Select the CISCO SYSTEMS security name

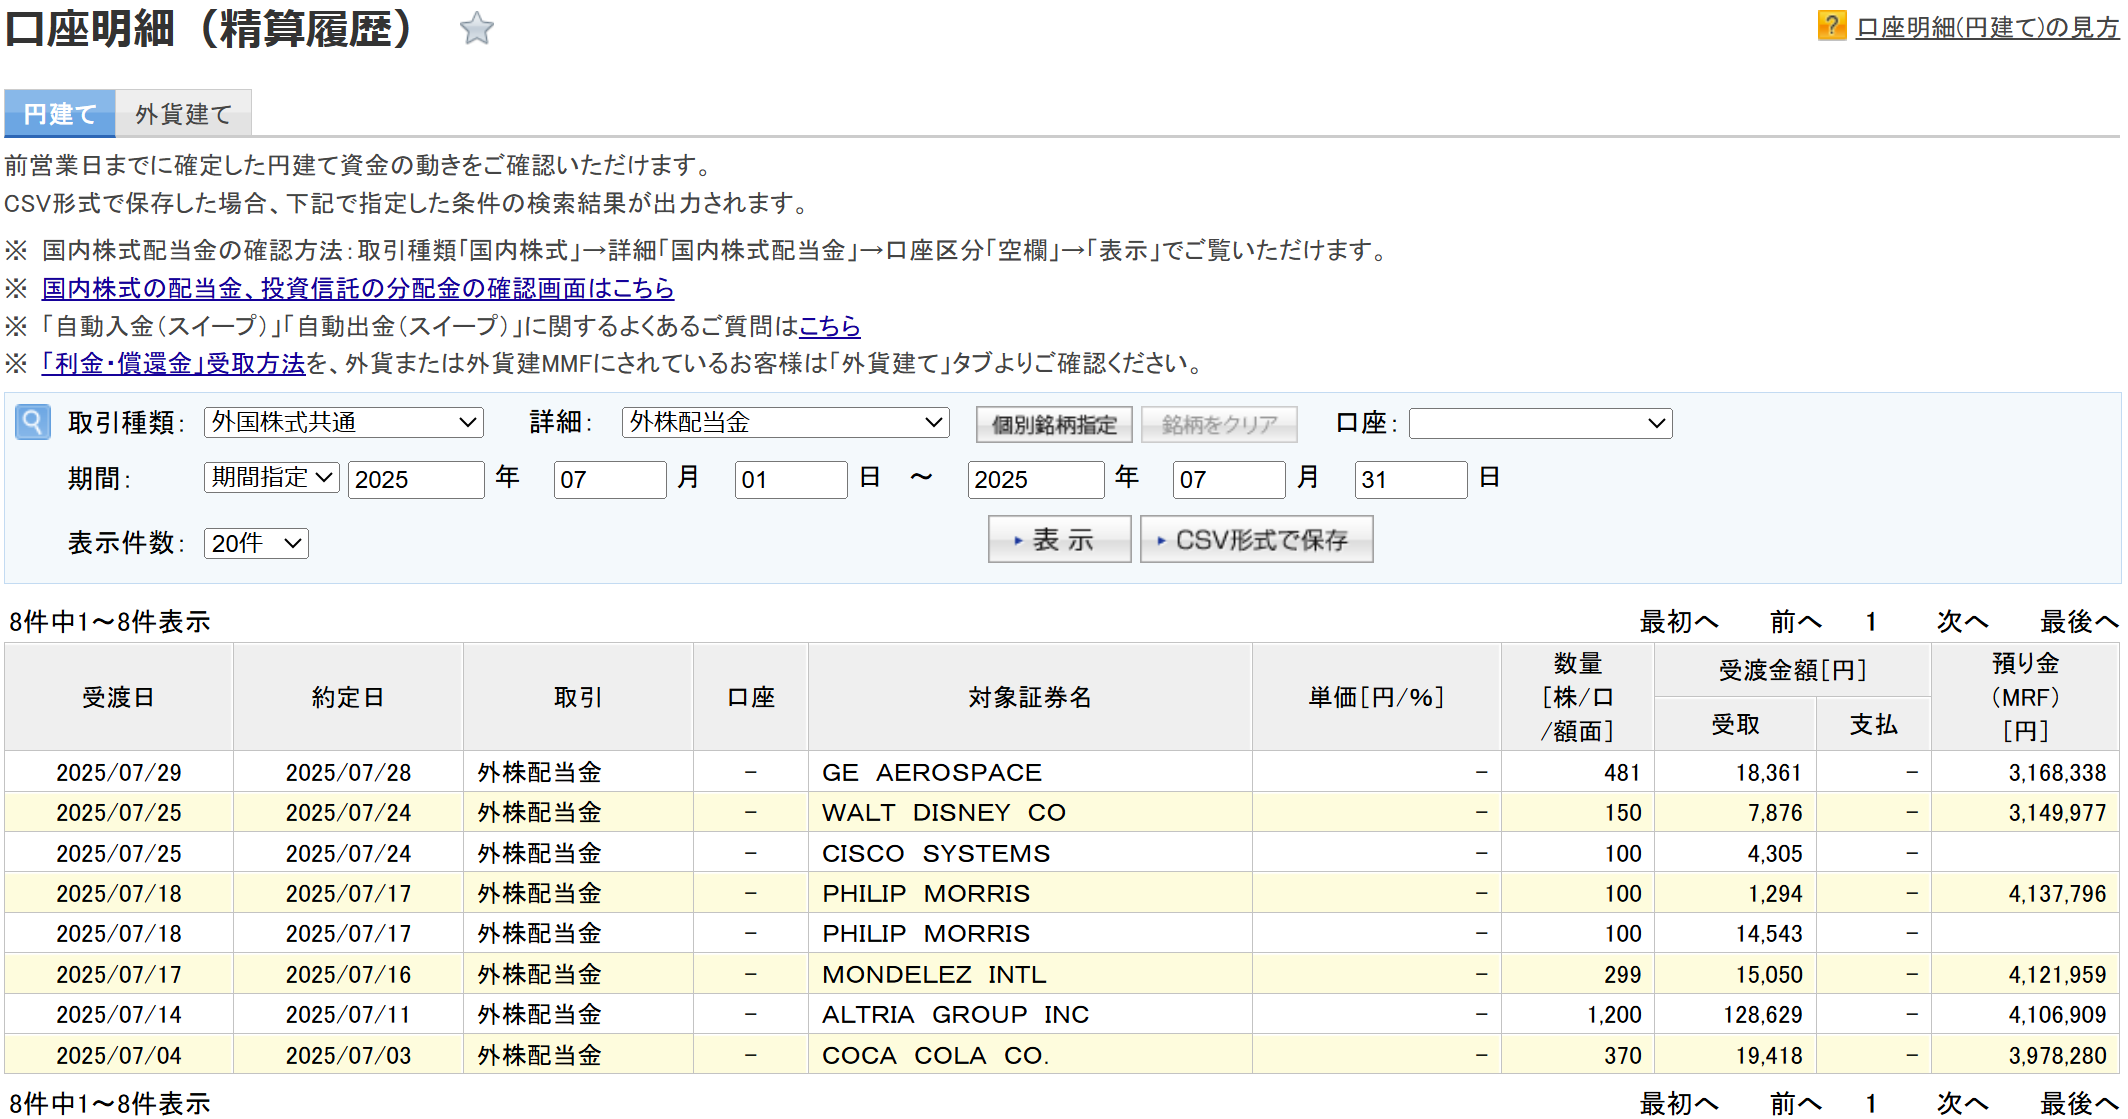pyautogui.click(x=936, y=853)
